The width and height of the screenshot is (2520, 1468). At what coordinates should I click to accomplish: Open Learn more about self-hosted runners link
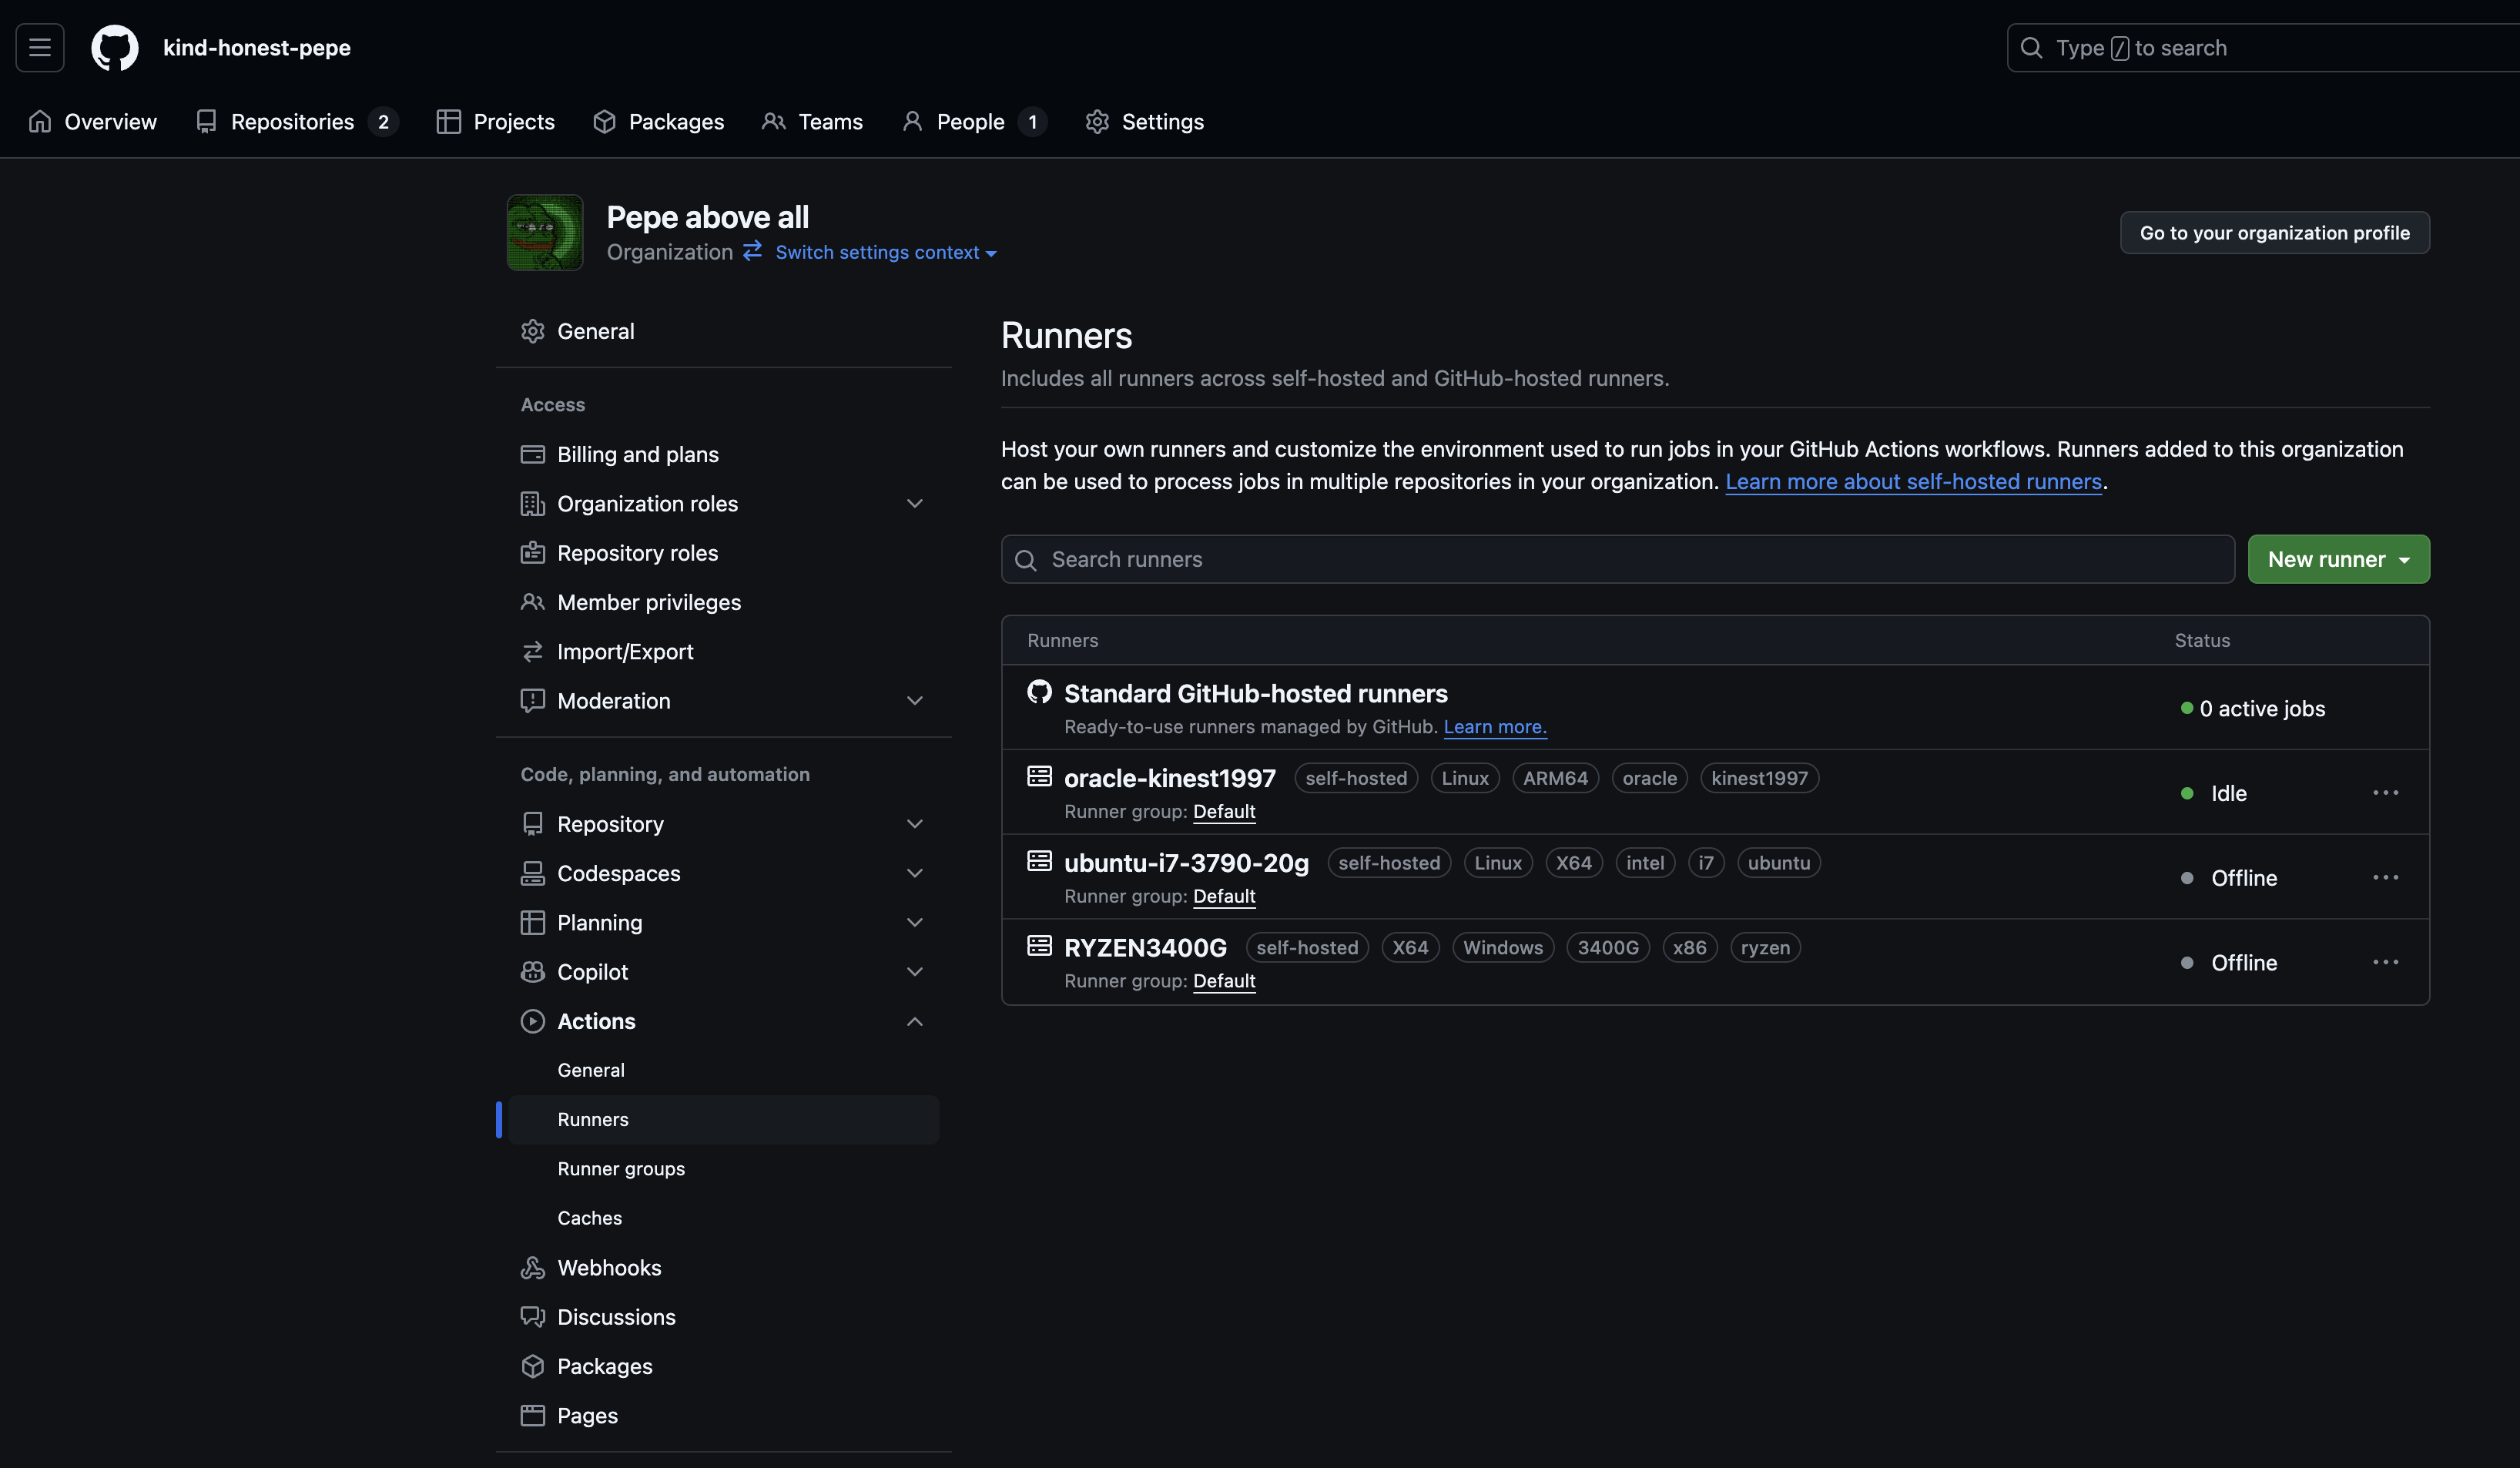point(1913,482)
